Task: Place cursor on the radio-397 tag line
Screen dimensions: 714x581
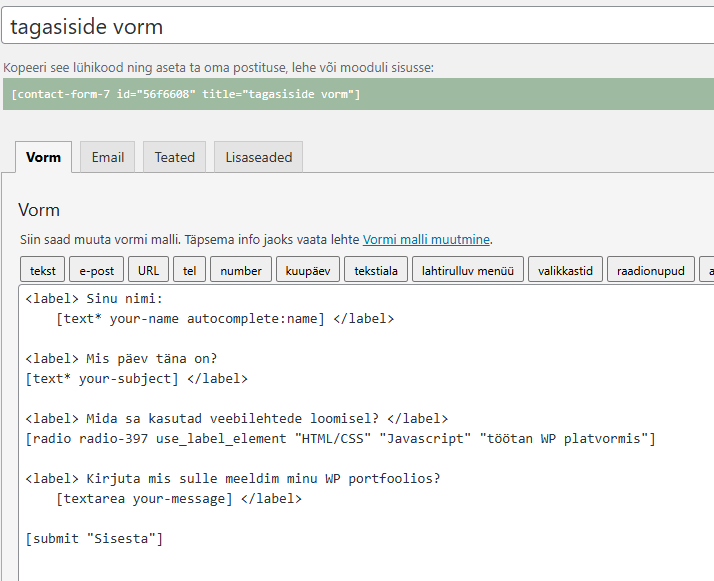Action: [340, 439]
